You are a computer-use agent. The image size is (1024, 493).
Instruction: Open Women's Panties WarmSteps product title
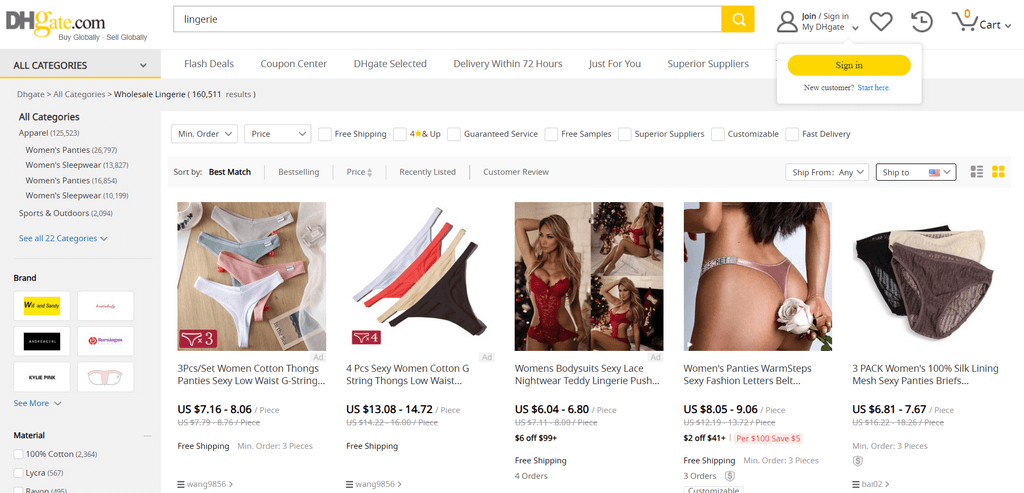pyautogui.click(x=747, y=374)
